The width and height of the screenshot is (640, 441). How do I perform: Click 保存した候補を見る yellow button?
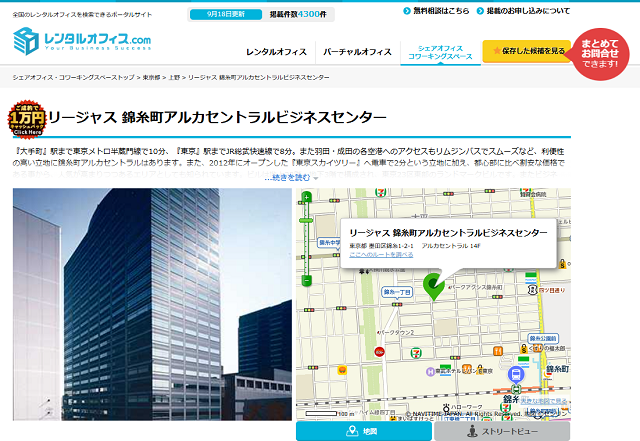(526, 51)
